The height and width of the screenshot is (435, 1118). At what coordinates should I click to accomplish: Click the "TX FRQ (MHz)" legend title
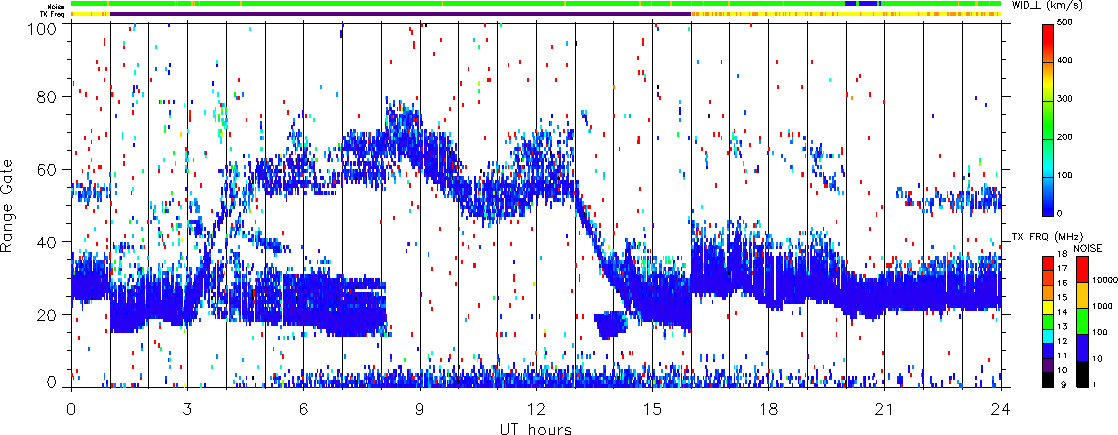tap(1045, 237)
